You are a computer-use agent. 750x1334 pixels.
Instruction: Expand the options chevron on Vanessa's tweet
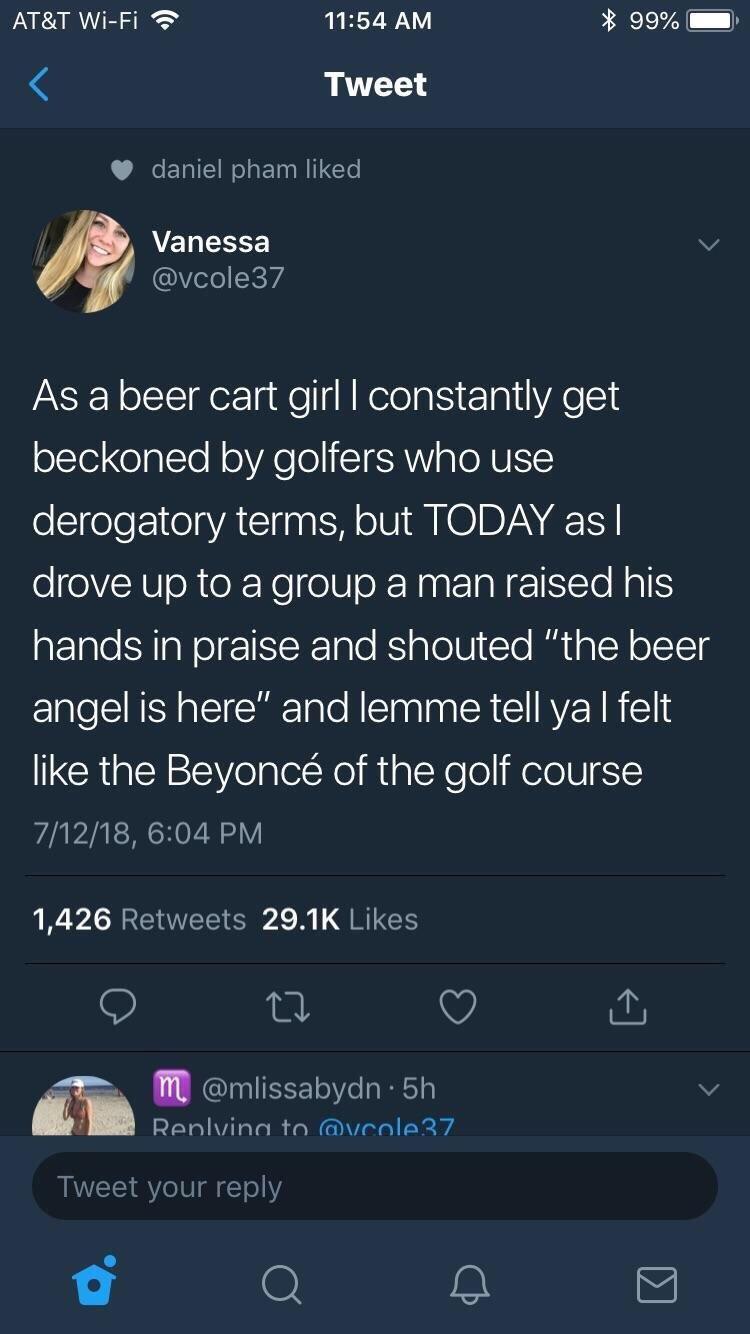(708, 245)
